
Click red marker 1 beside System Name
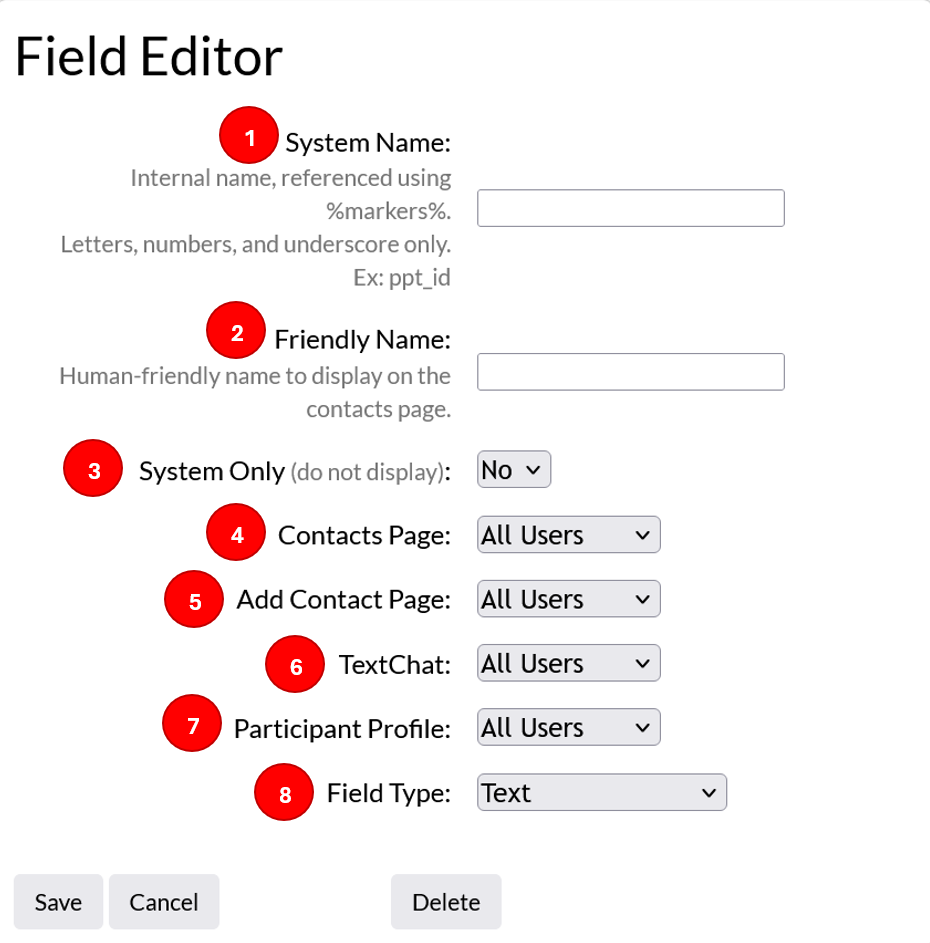(248, 135)
